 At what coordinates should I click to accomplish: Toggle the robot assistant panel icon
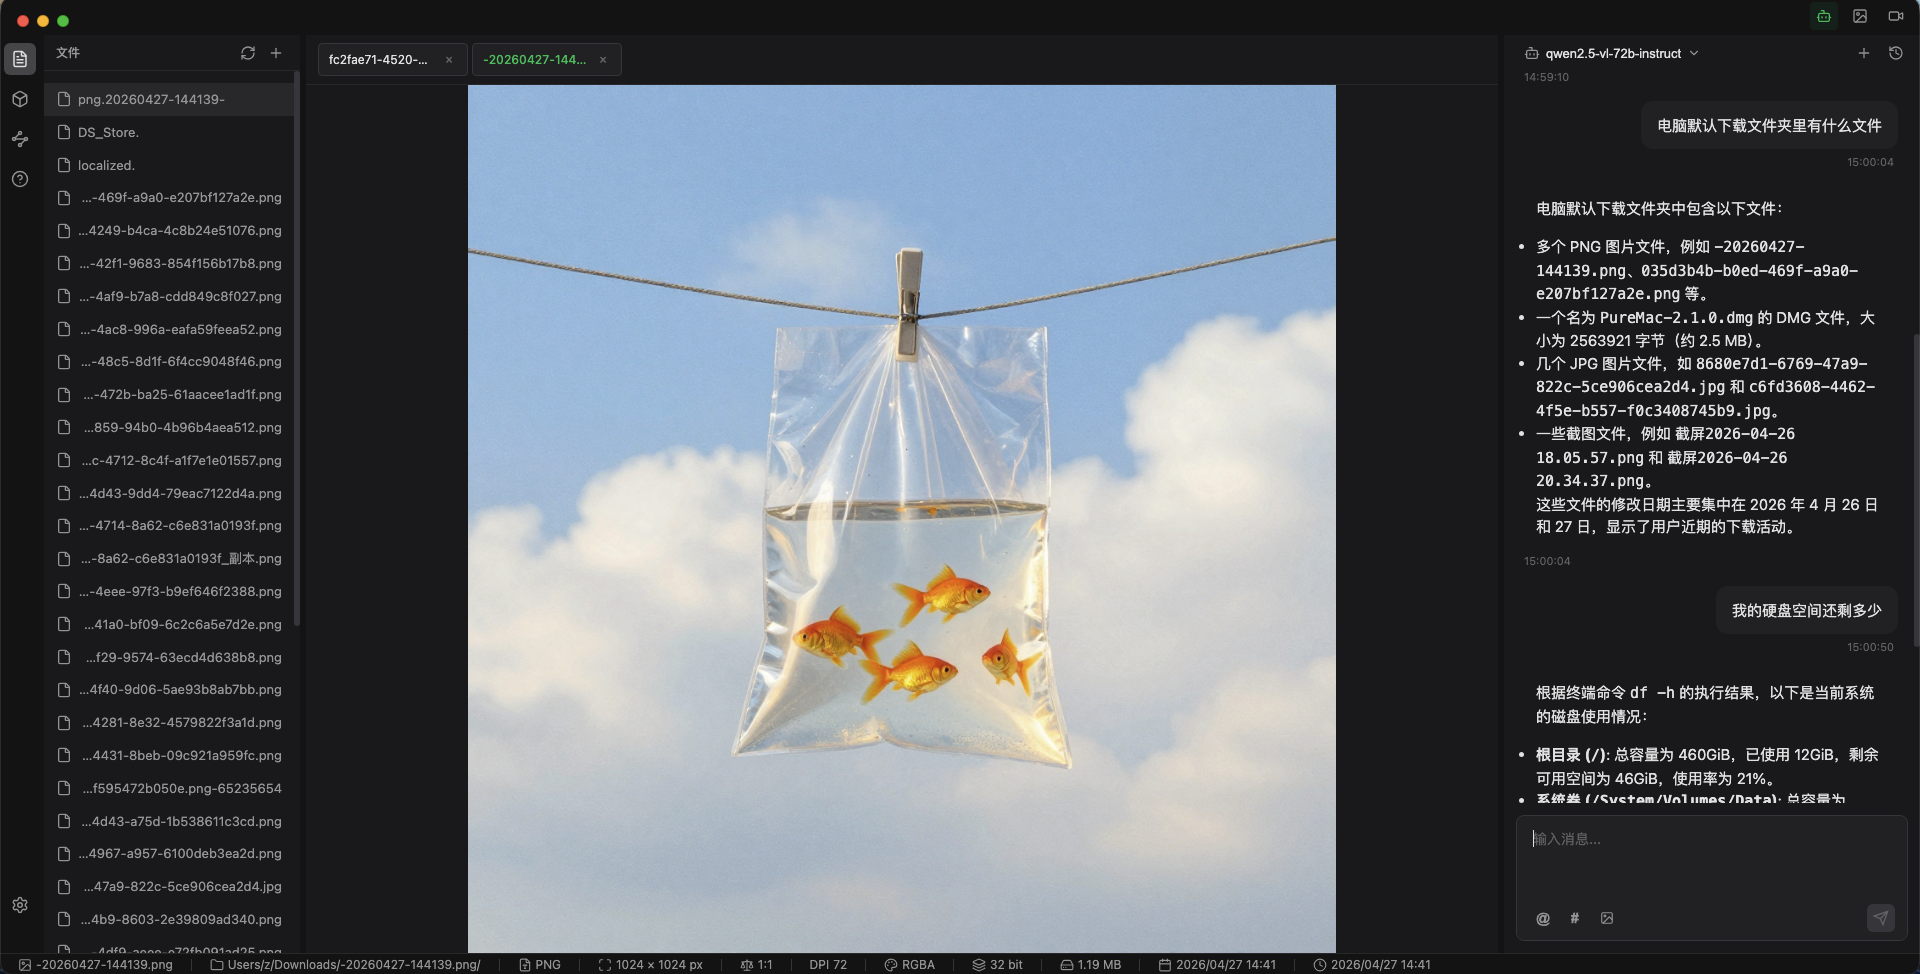click(x=1824, y=16)
